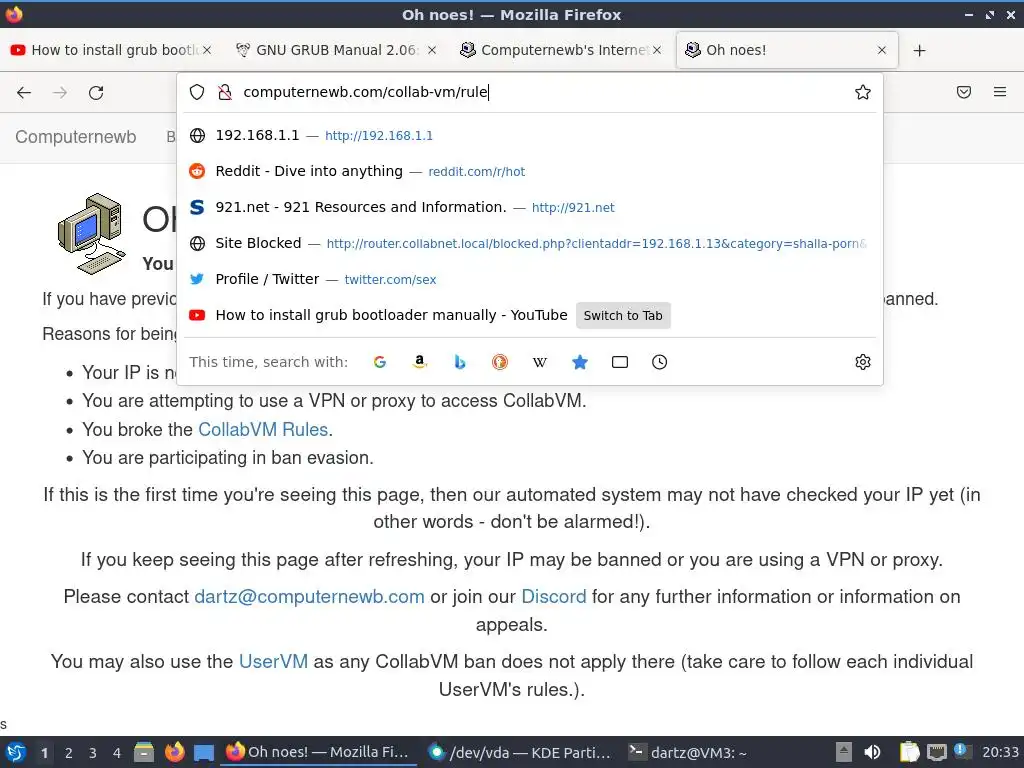
Task: Bookmark this page with the star icon
Action: [863, 92]
